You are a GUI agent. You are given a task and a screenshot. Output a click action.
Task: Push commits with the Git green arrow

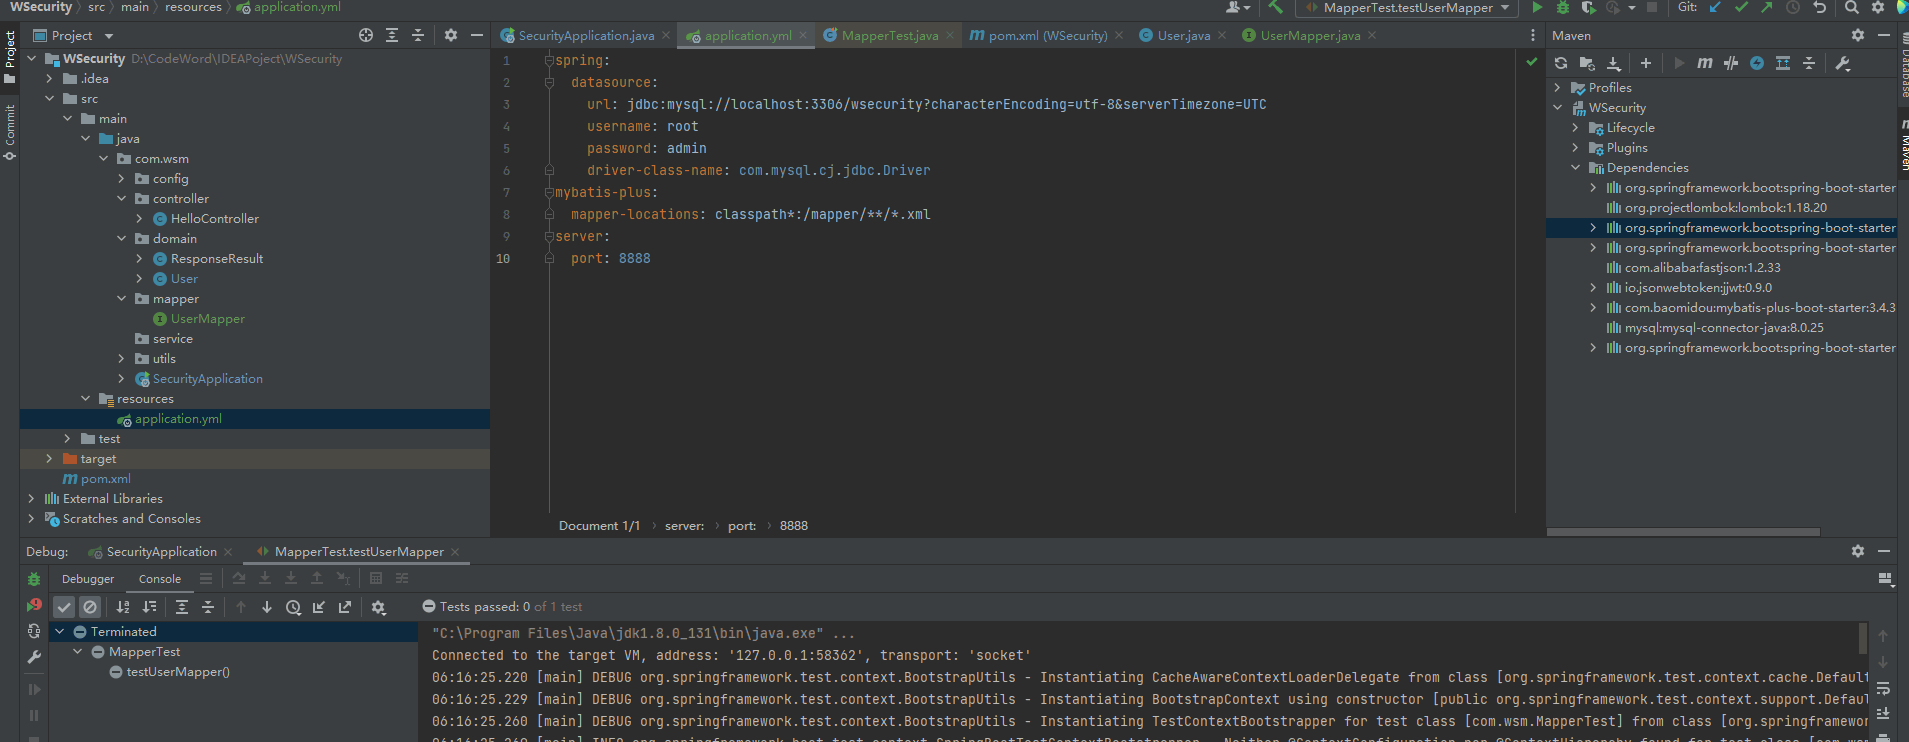coord(1767,7)
